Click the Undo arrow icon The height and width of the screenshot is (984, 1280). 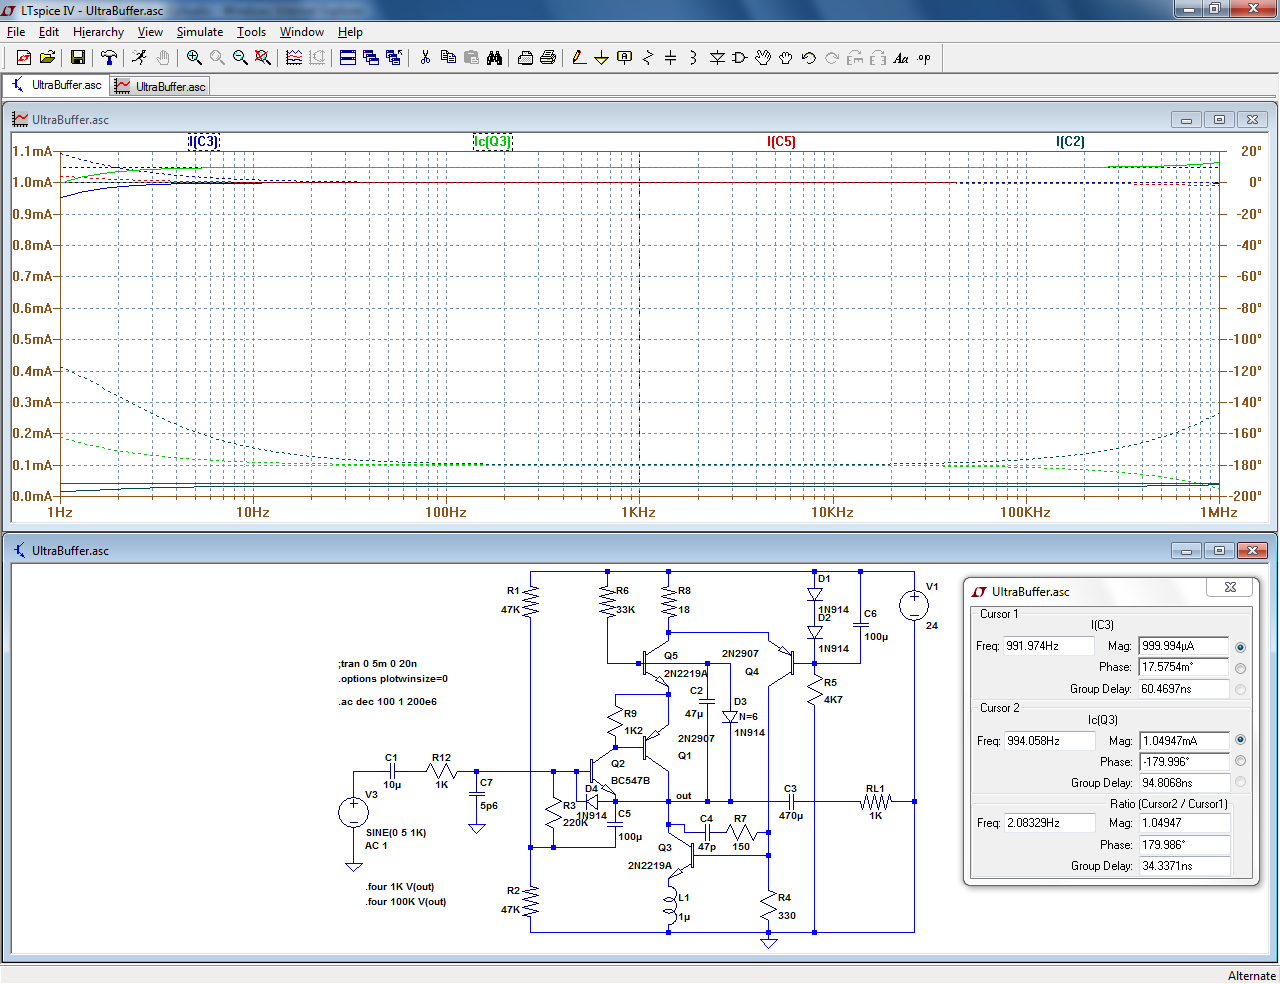pos(809,58)
